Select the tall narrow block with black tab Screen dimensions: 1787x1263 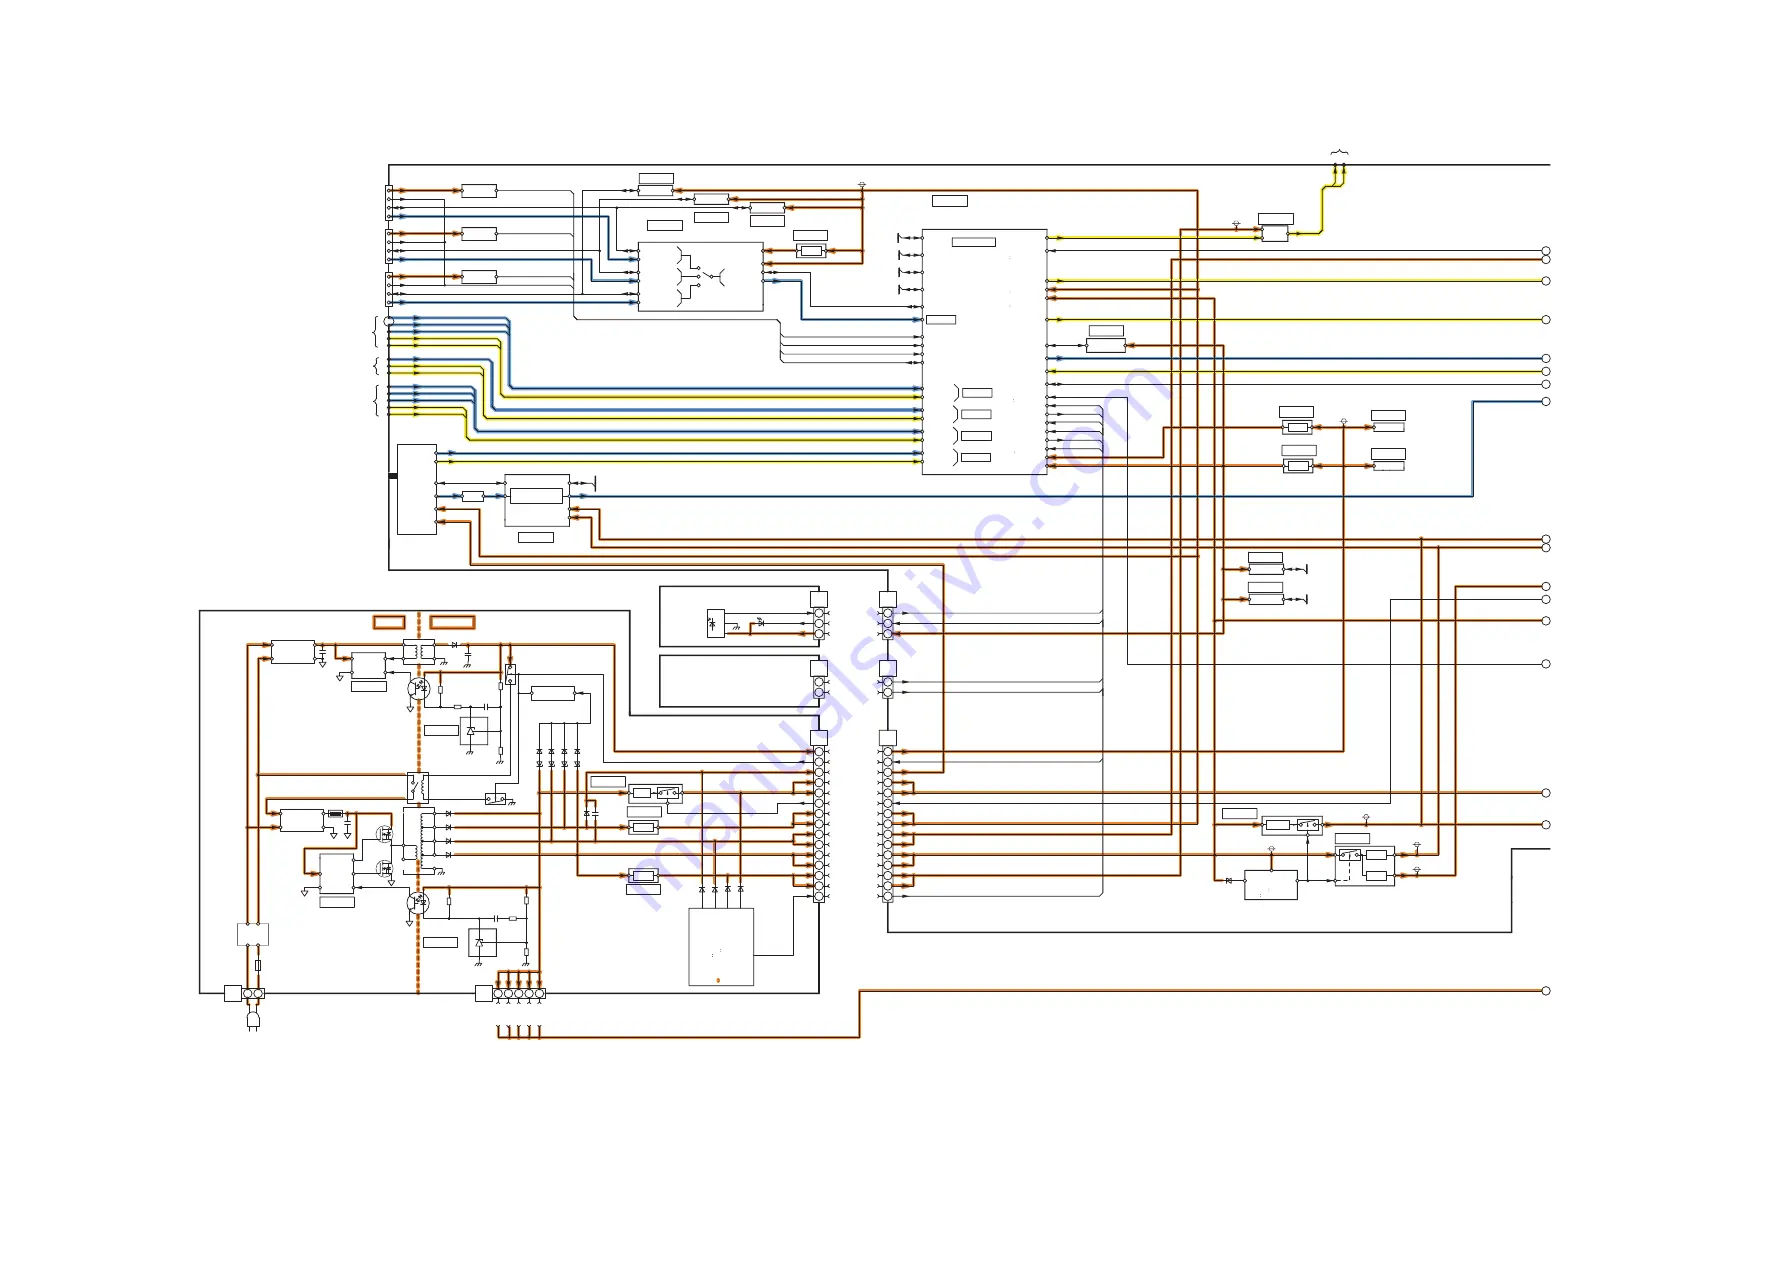point(417,489)
